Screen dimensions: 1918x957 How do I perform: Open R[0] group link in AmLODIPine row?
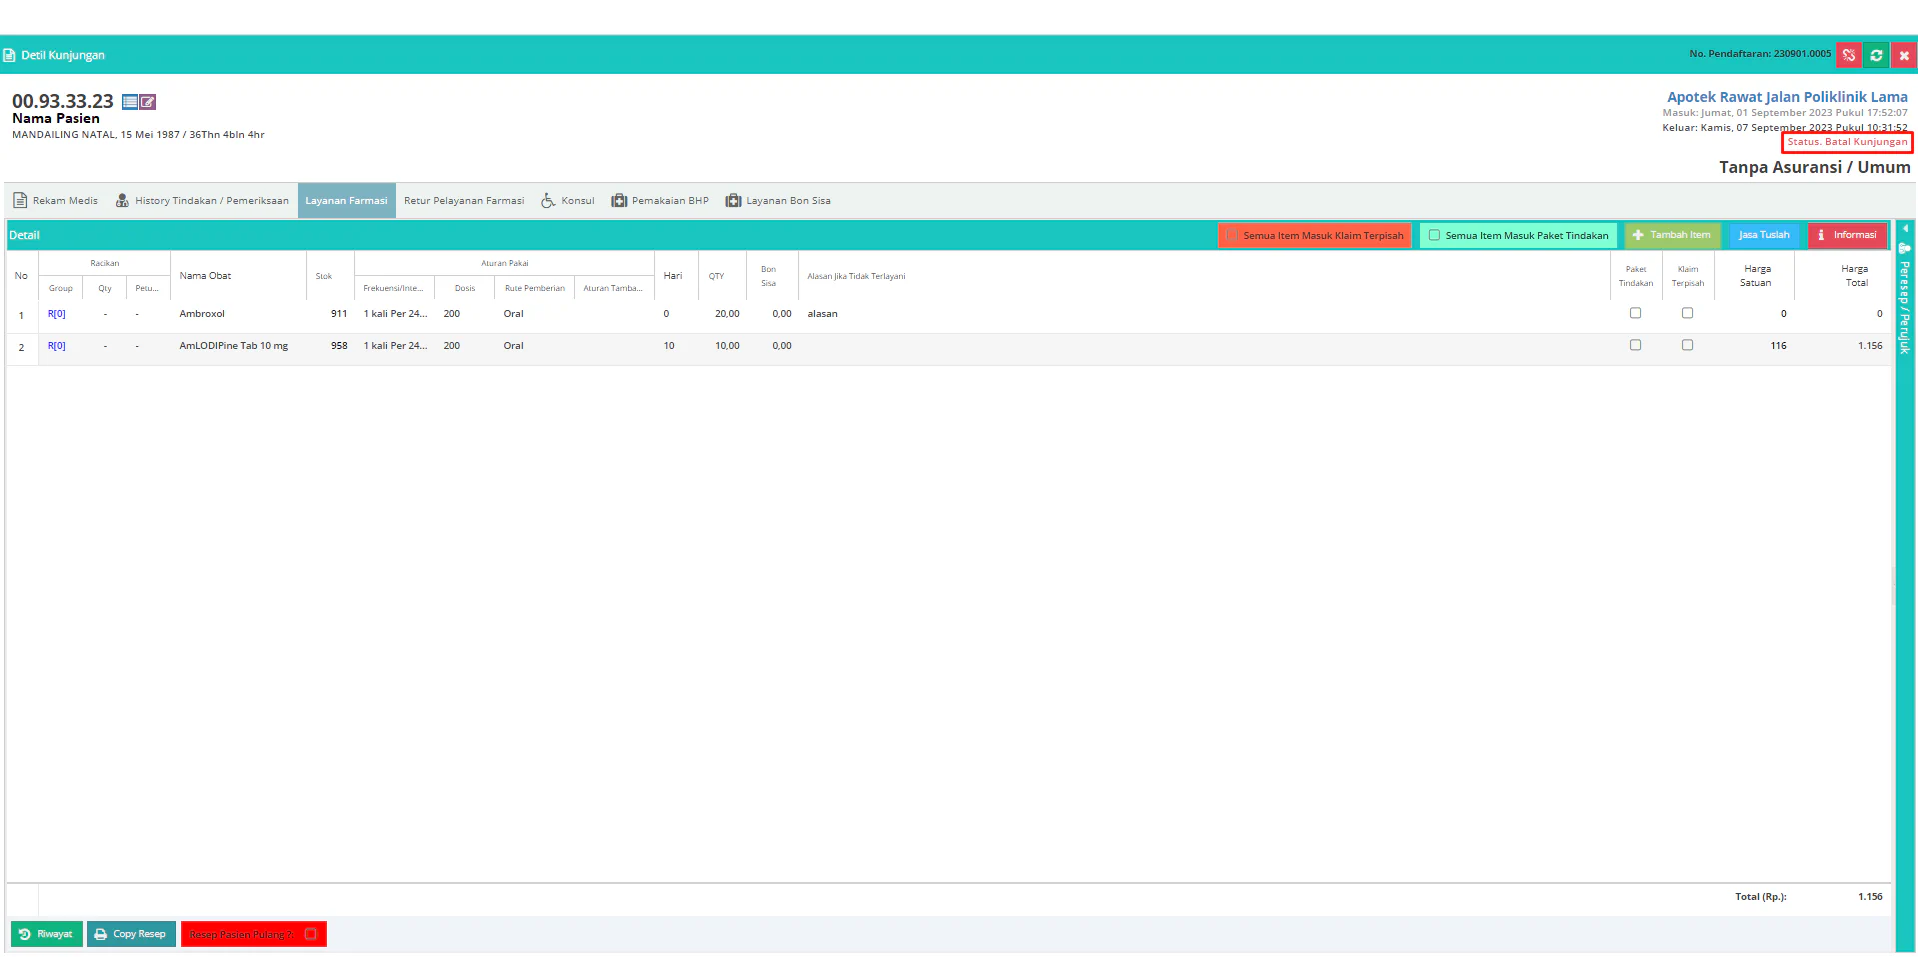(57, 346)
